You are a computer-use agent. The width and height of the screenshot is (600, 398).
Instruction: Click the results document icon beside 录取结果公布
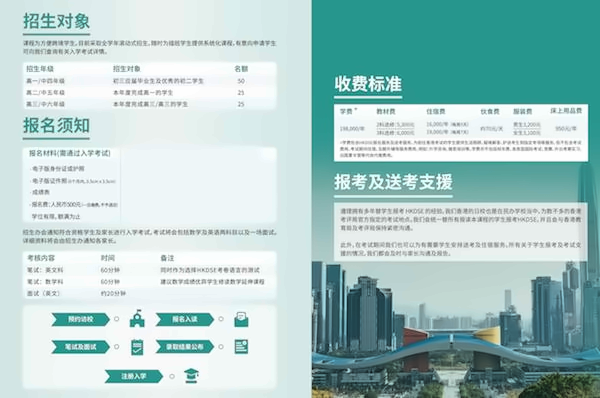(241, 347)
